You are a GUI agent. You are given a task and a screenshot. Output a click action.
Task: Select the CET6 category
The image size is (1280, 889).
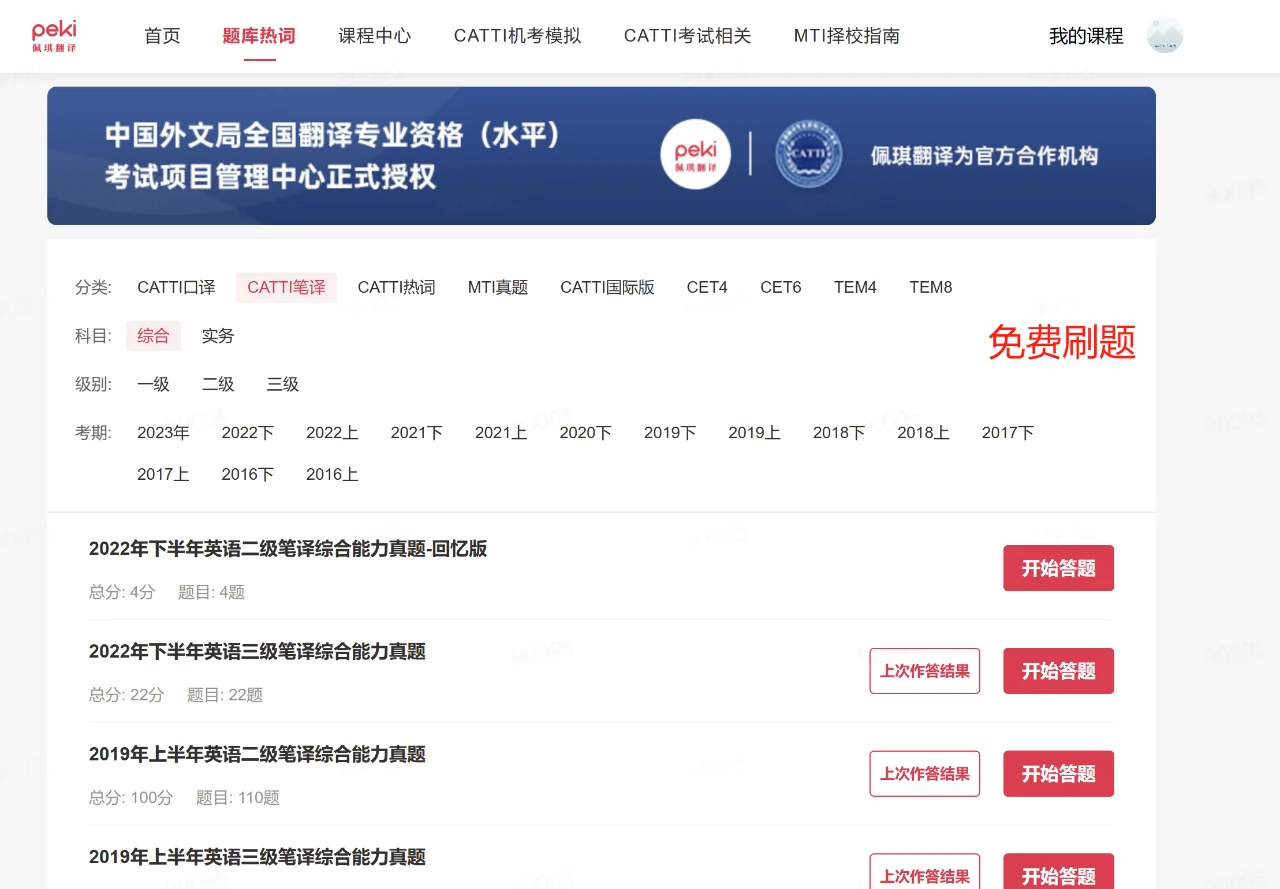click(x=781, y=287)
